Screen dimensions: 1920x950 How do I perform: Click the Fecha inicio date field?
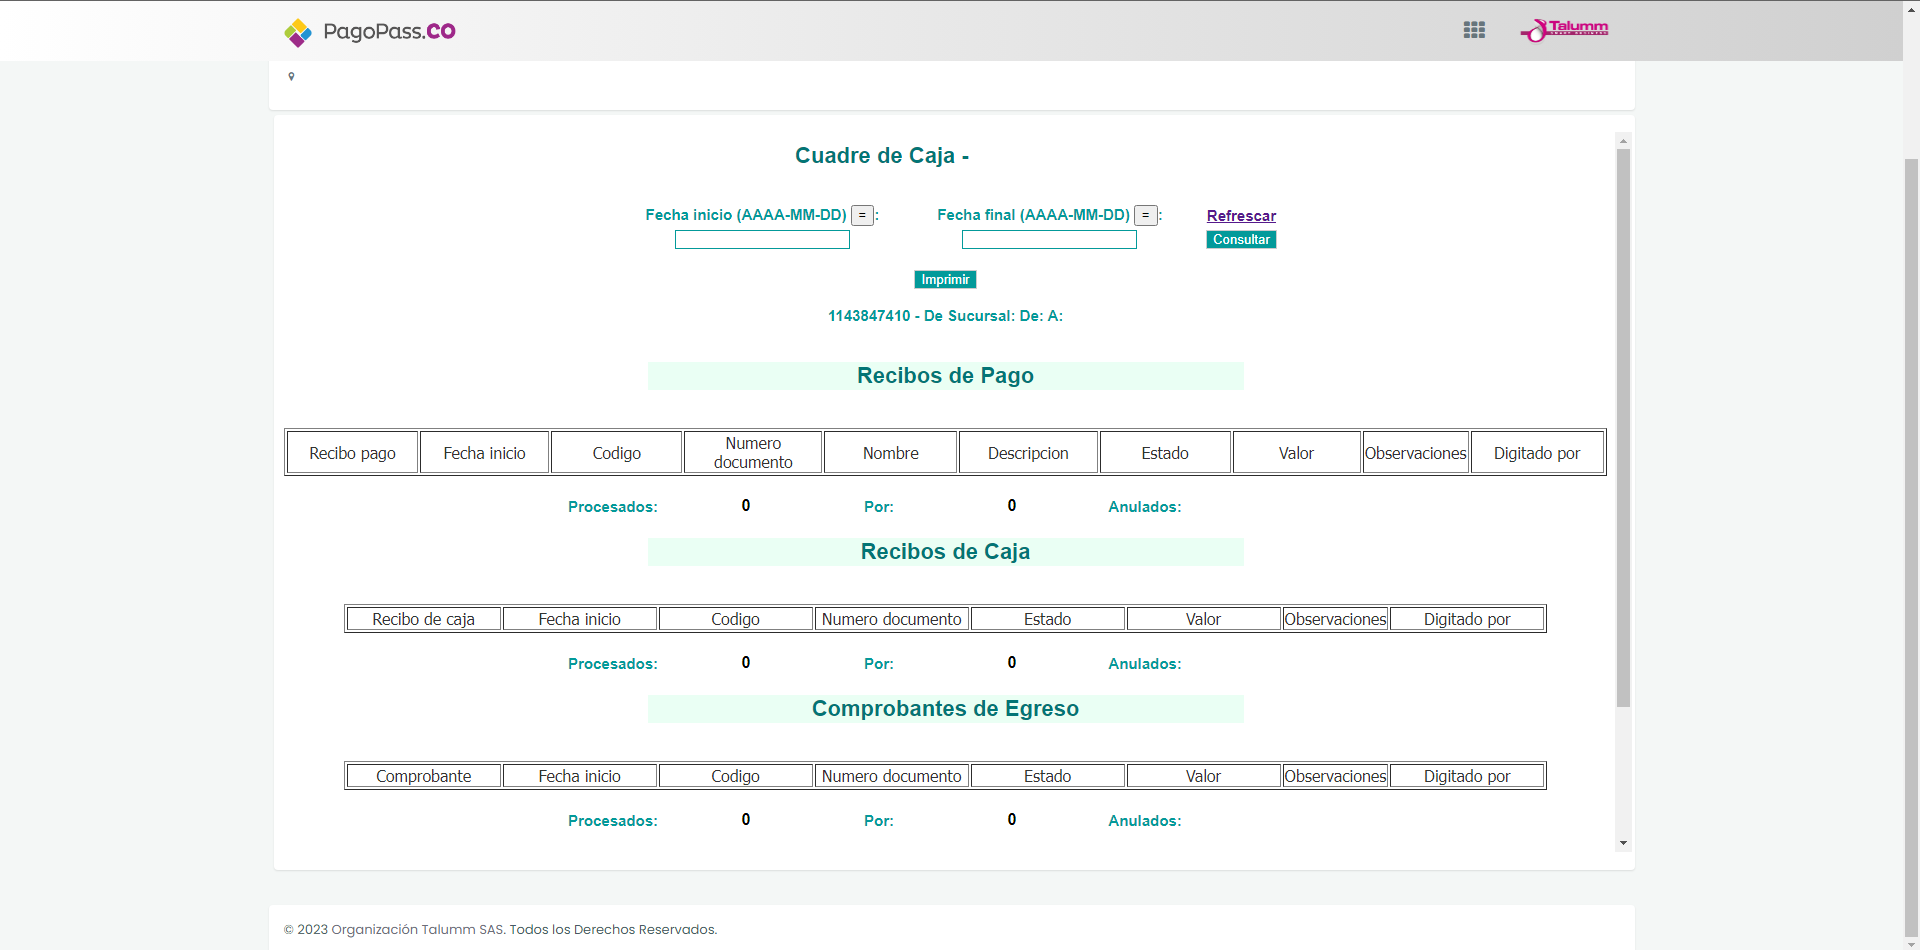tap(762, 240)
